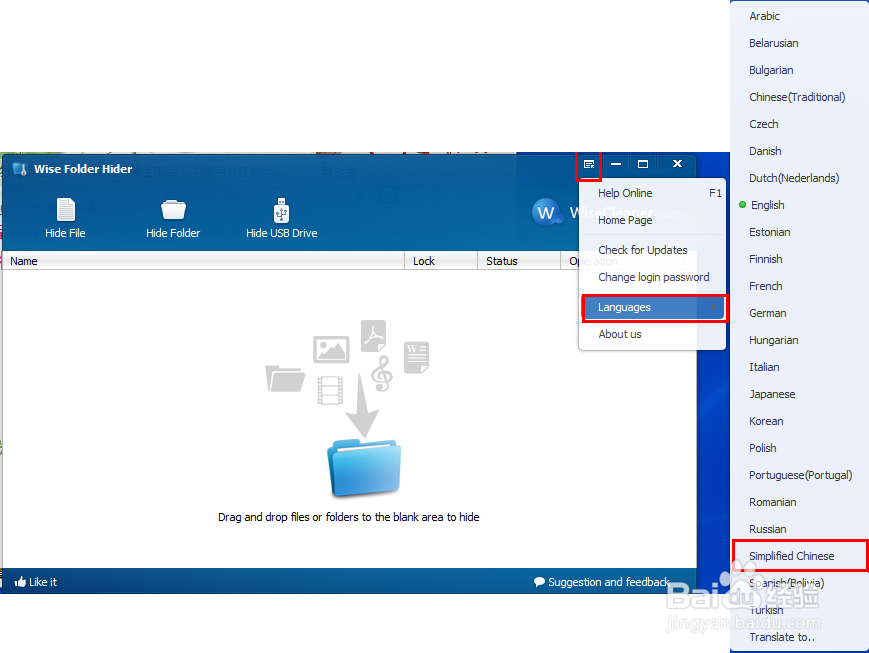
Task: Click the Hide File icon
Action: pyautogui.click(x=65, y=210)
